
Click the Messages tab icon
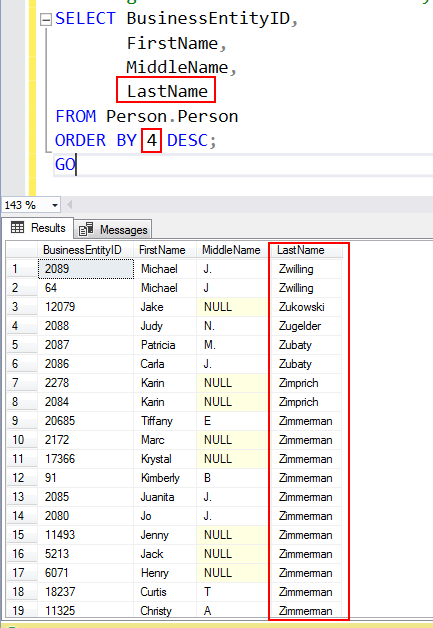click(x=86, y=229)
